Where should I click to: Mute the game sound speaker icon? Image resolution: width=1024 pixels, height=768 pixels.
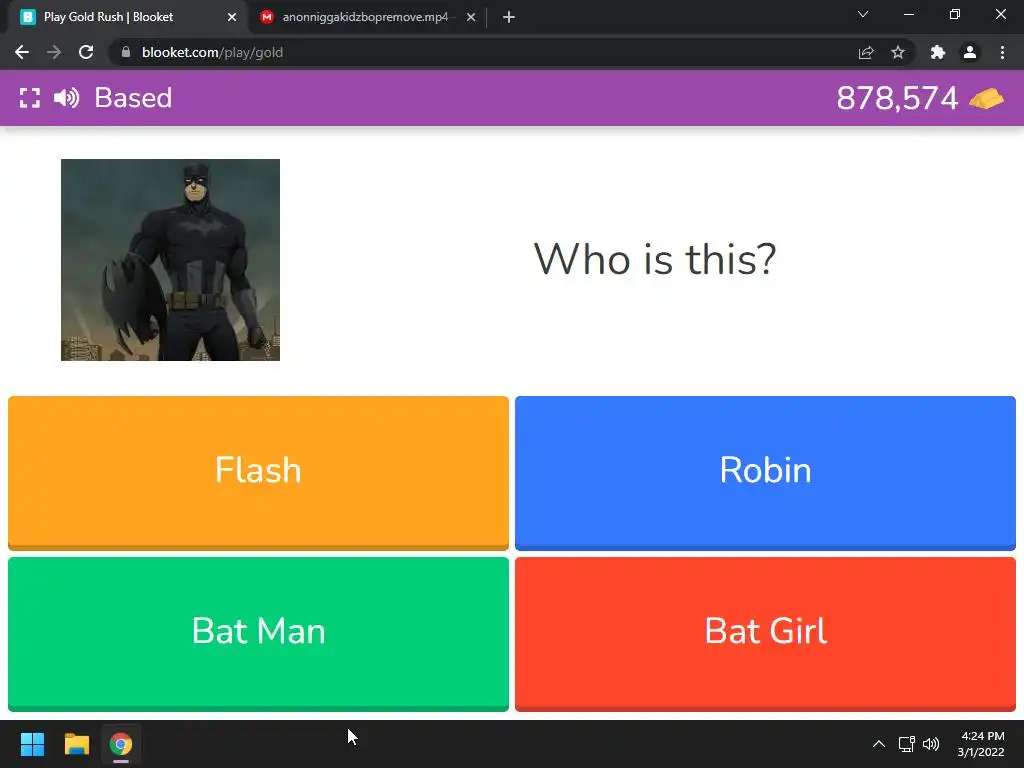(x=67, y=98)
